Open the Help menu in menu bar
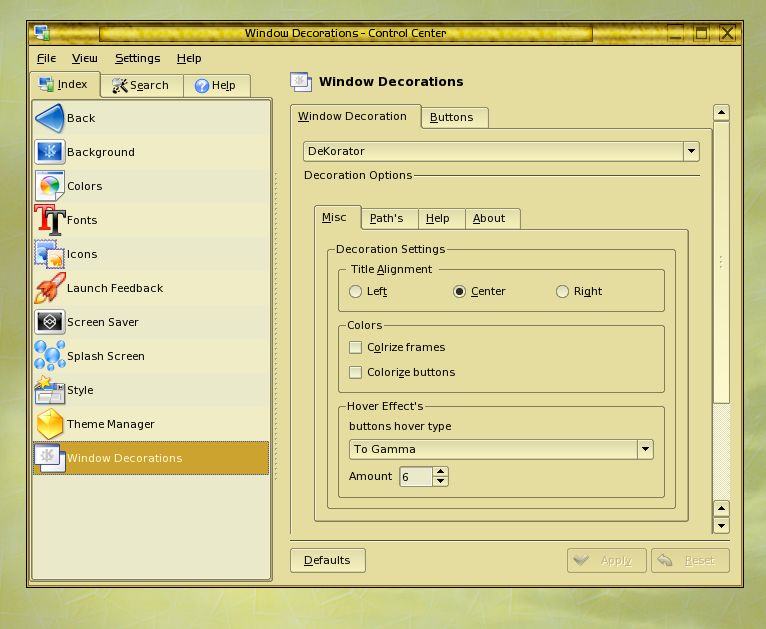Screen dimensions: 766x629 (189, 59)
